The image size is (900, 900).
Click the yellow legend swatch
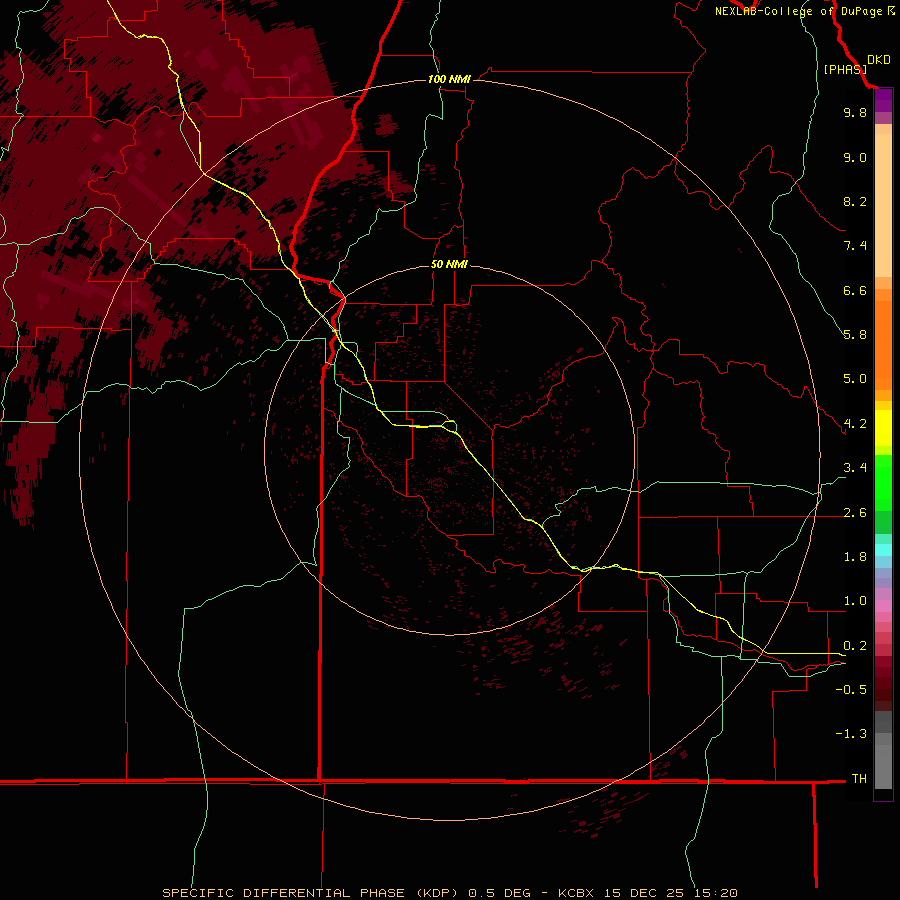pyautogui.click(x=883, y=428)
